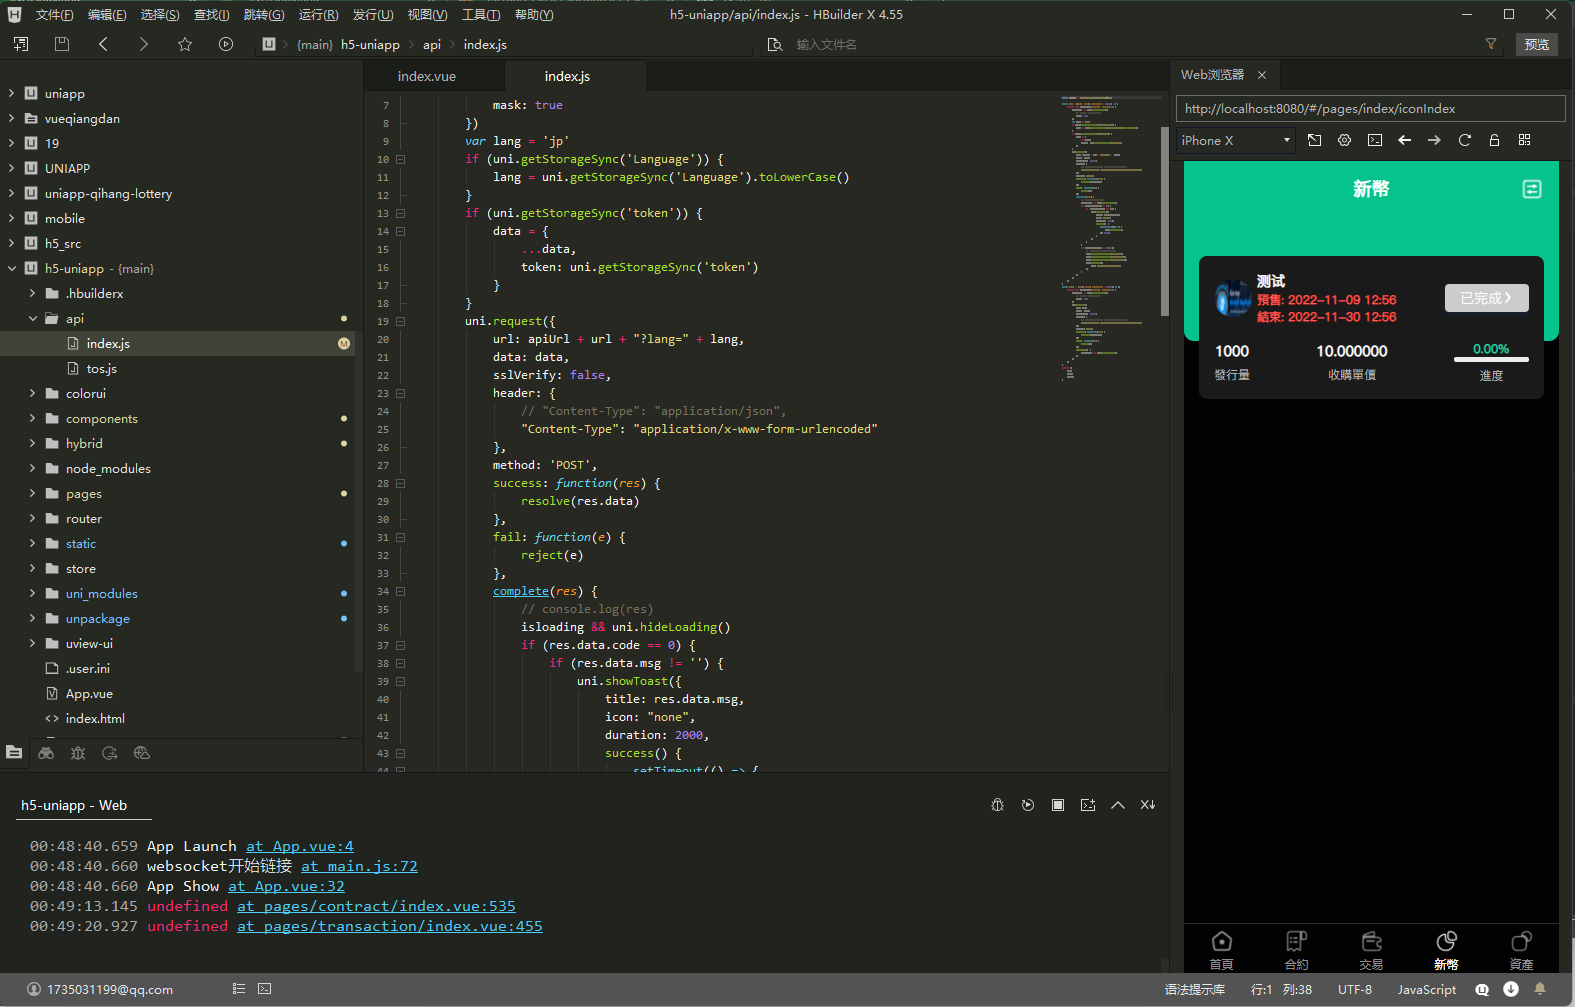1575x1007 pixels.
Task: Click the 已完成 button on 测试 card
Action: pos(1487,298)
